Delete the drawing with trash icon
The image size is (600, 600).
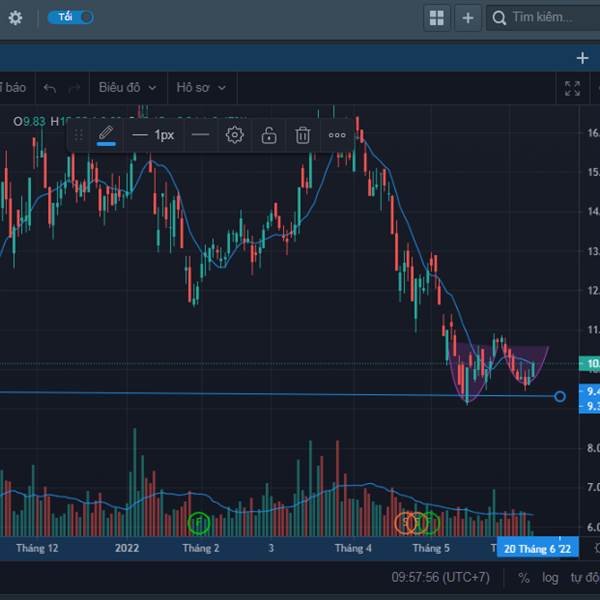[x=302, y=134]
